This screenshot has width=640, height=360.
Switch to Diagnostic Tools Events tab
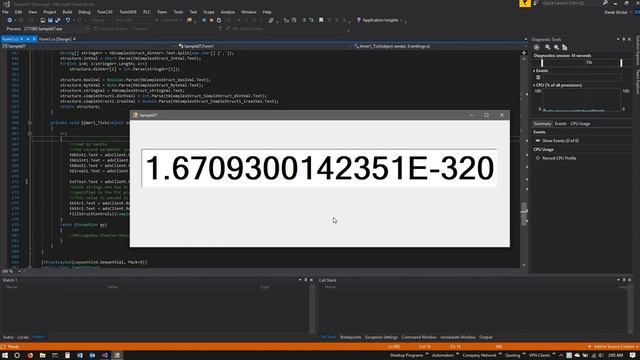click(x=560, y=124)
